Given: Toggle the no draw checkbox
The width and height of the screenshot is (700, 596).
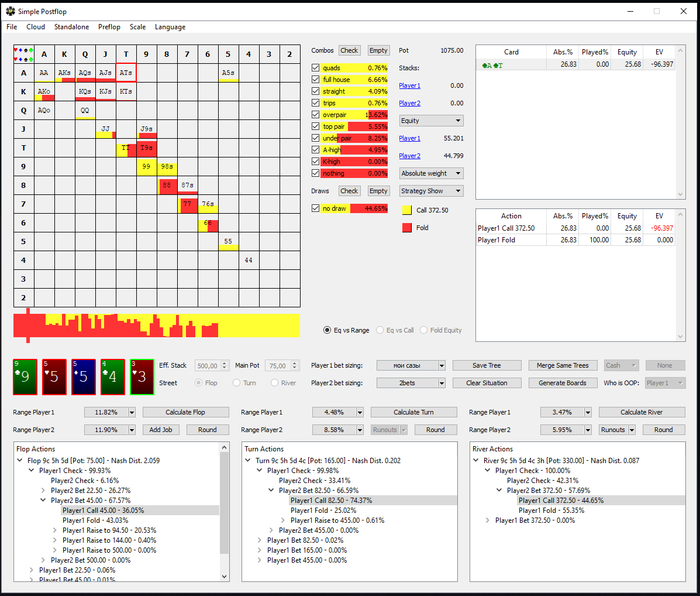Looking at the screenshot, I should point(316,208).
